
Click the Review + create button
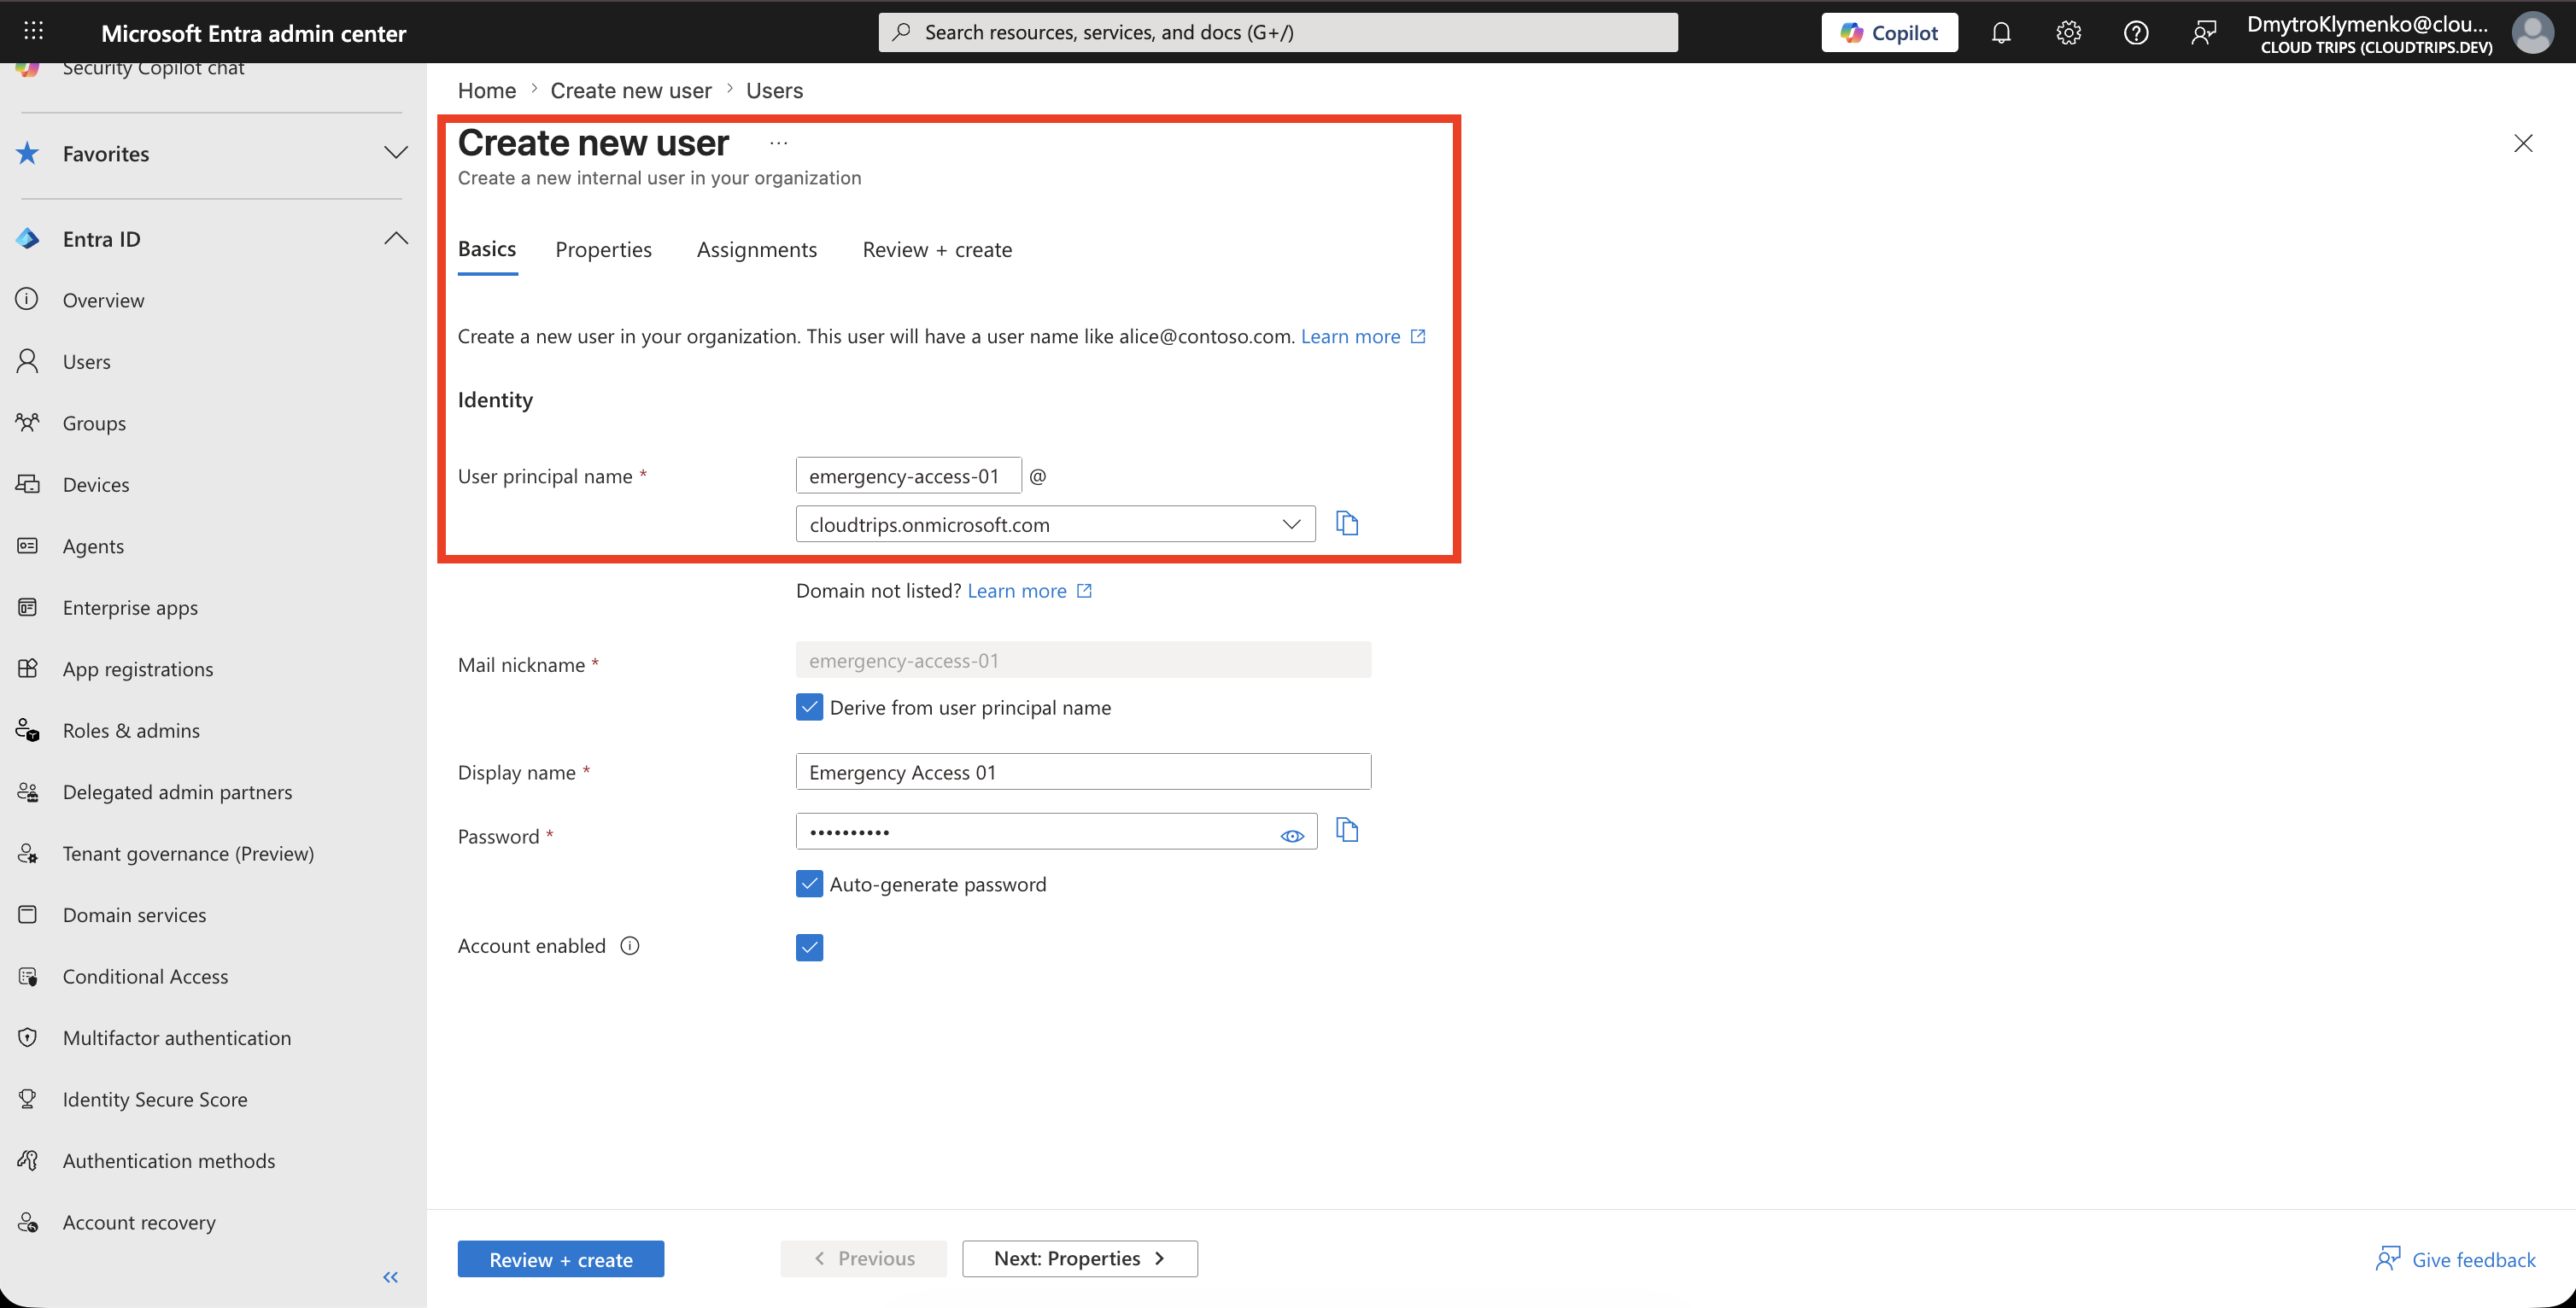tap(560, 1258)
